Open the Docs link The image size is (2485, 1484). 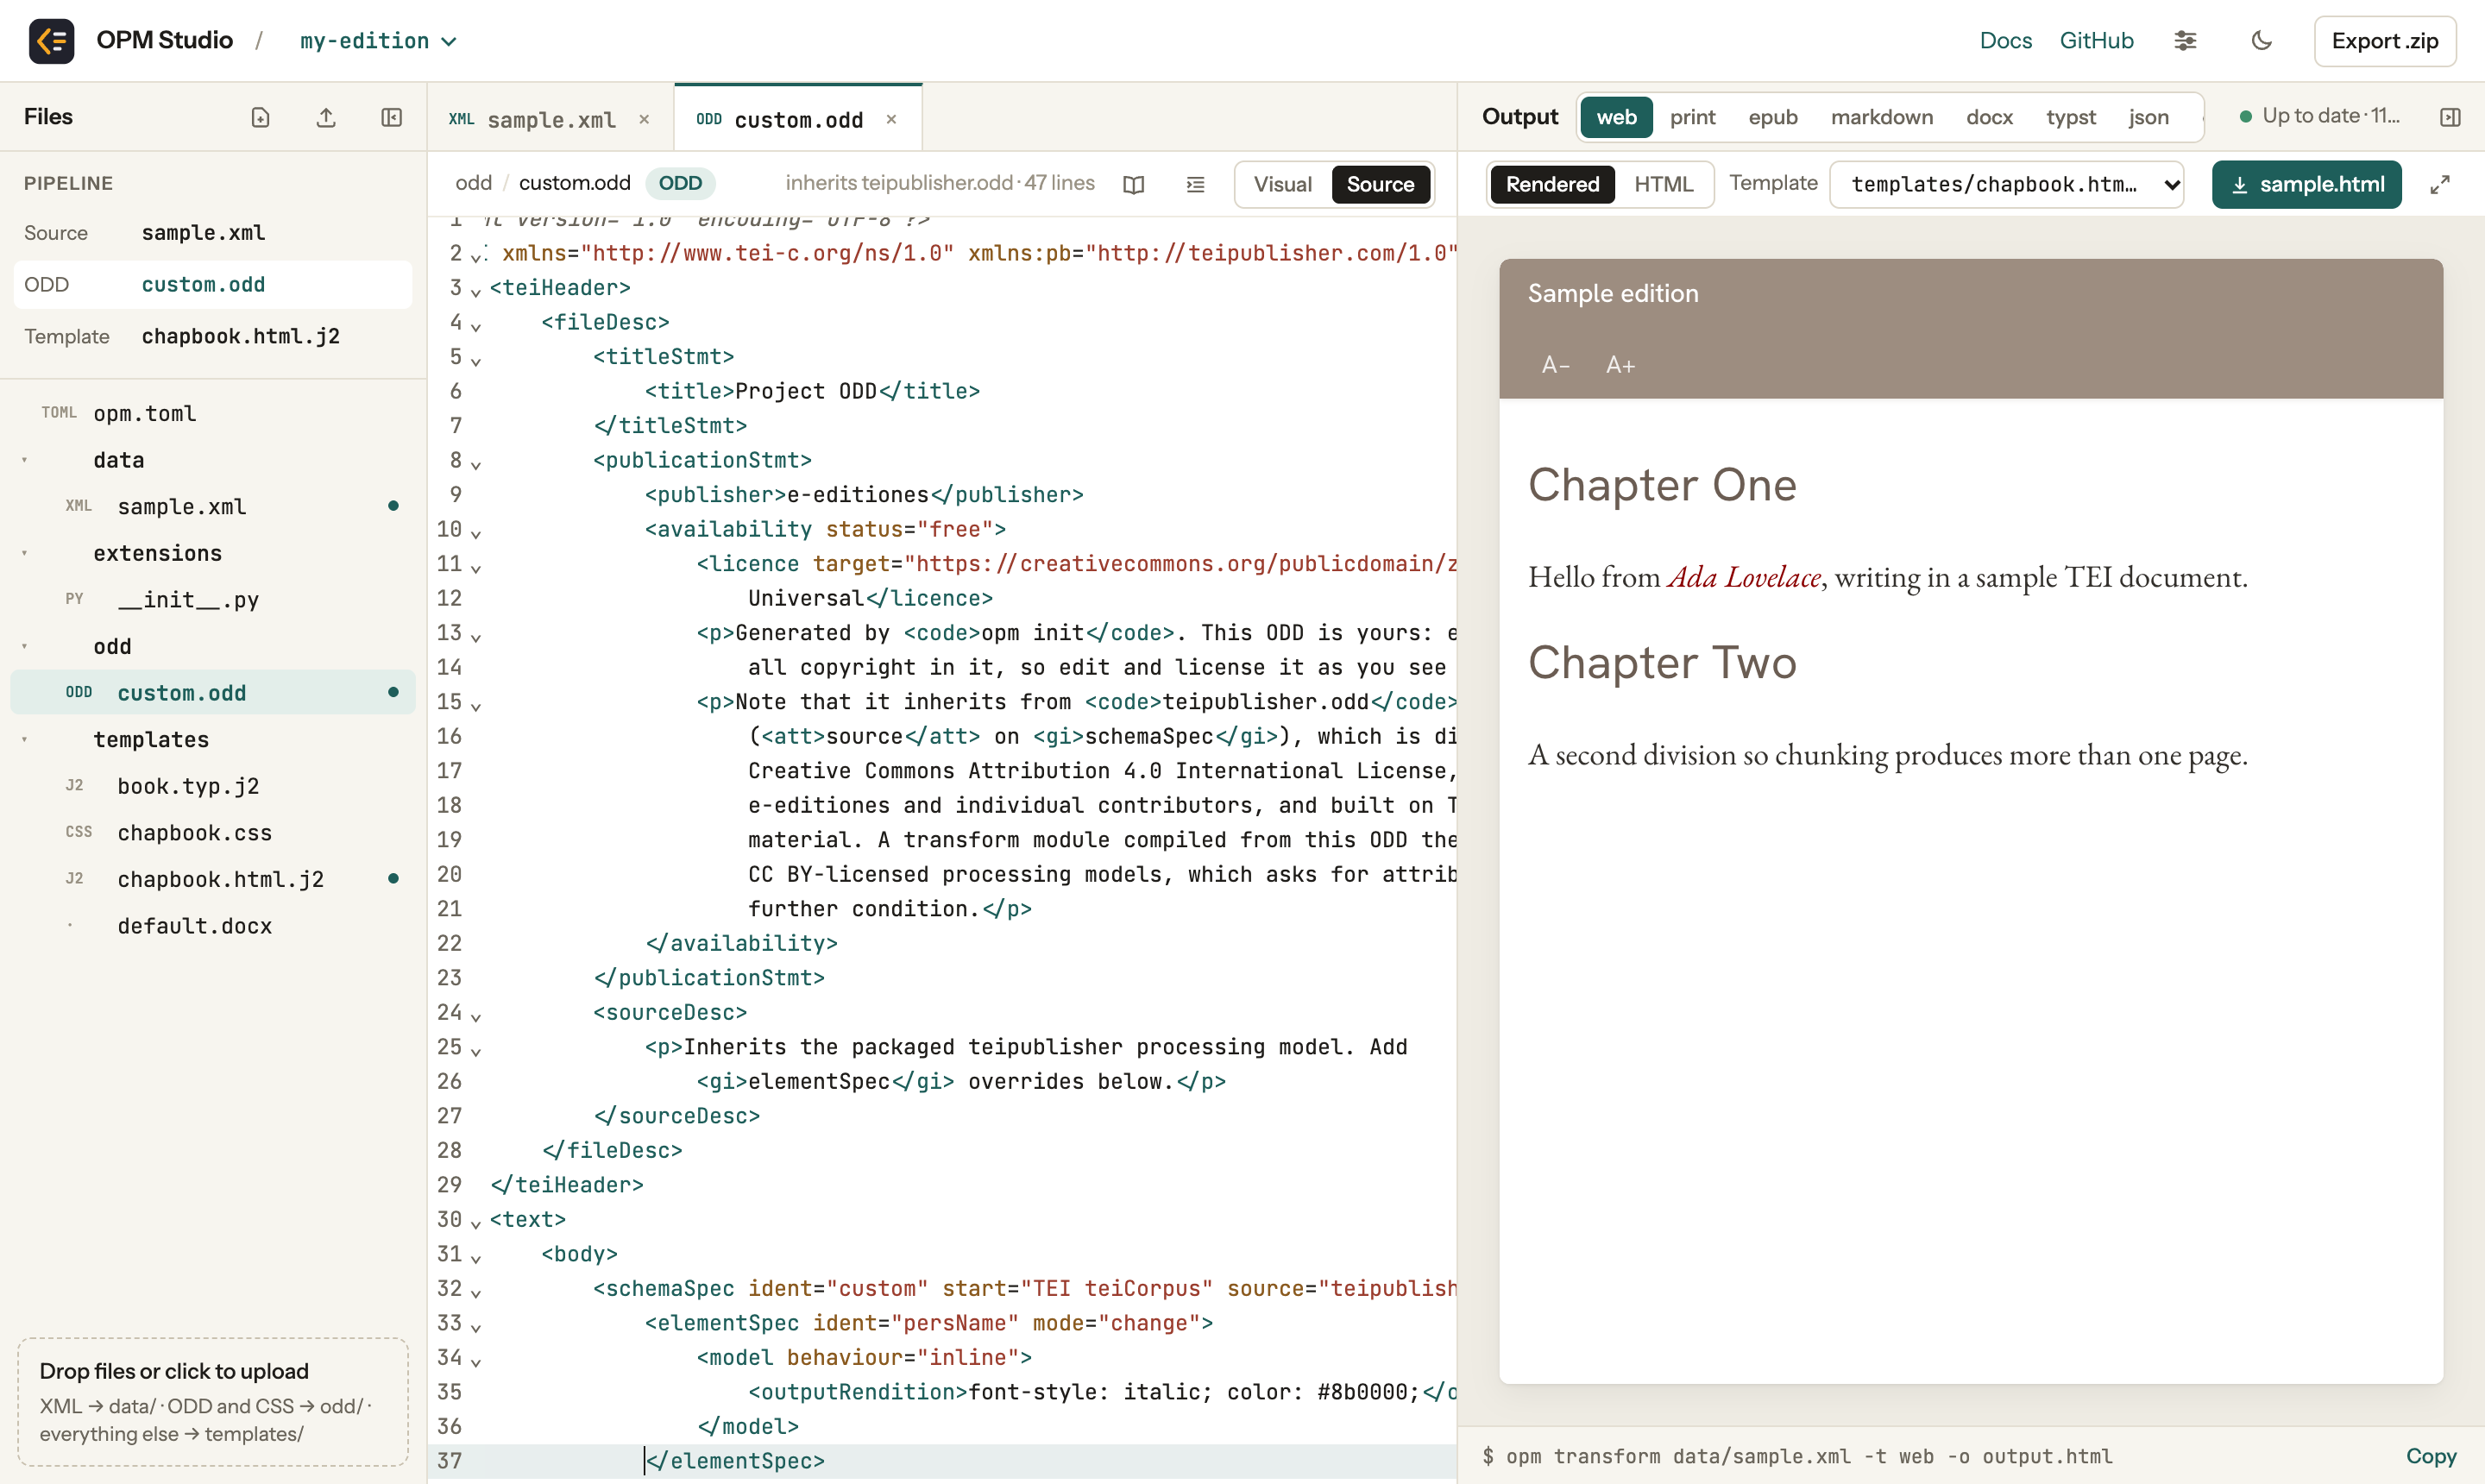2005,41
